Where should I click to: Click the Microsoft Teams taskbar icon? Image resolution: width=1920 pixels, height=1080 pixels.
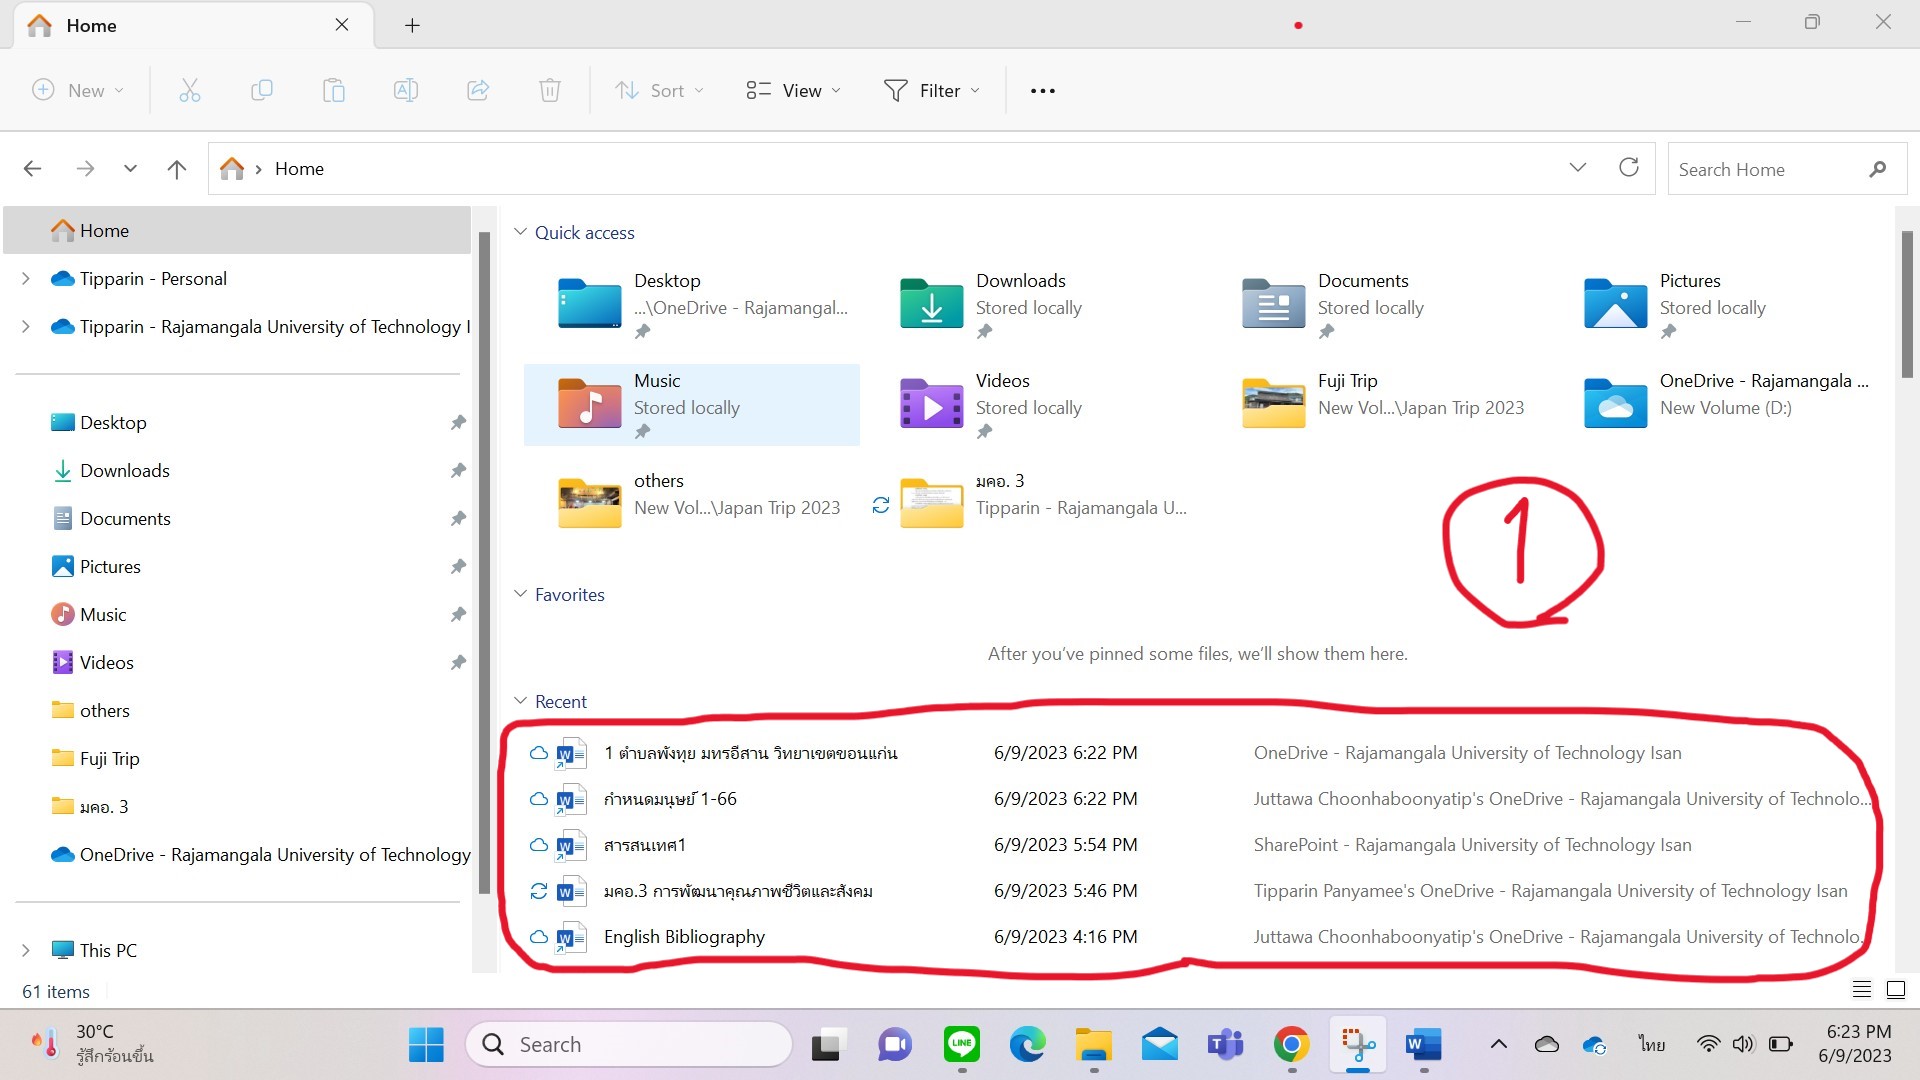point(1222,1043)
